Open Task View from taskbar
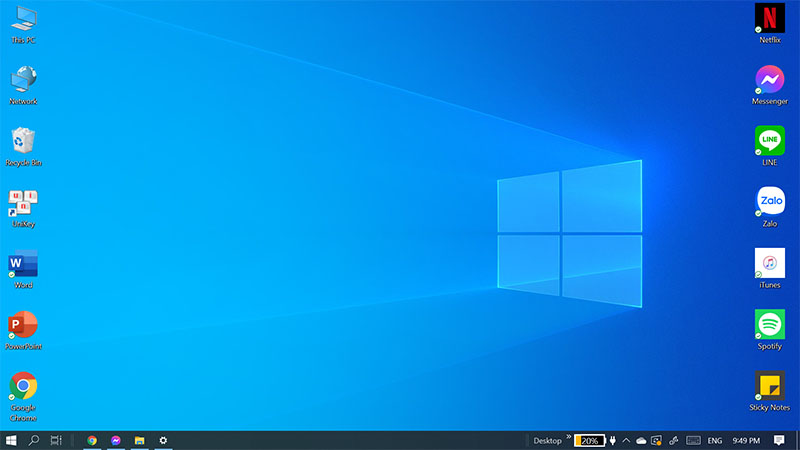The height and width of the screenshot is (450, 800). (56, 440)
